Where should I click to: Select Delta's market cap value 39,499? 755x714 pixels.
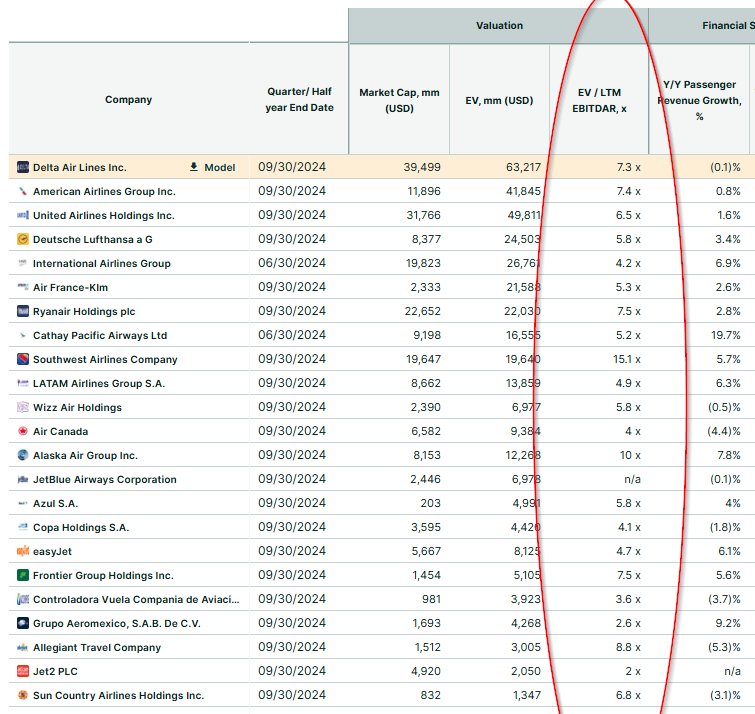422,167
